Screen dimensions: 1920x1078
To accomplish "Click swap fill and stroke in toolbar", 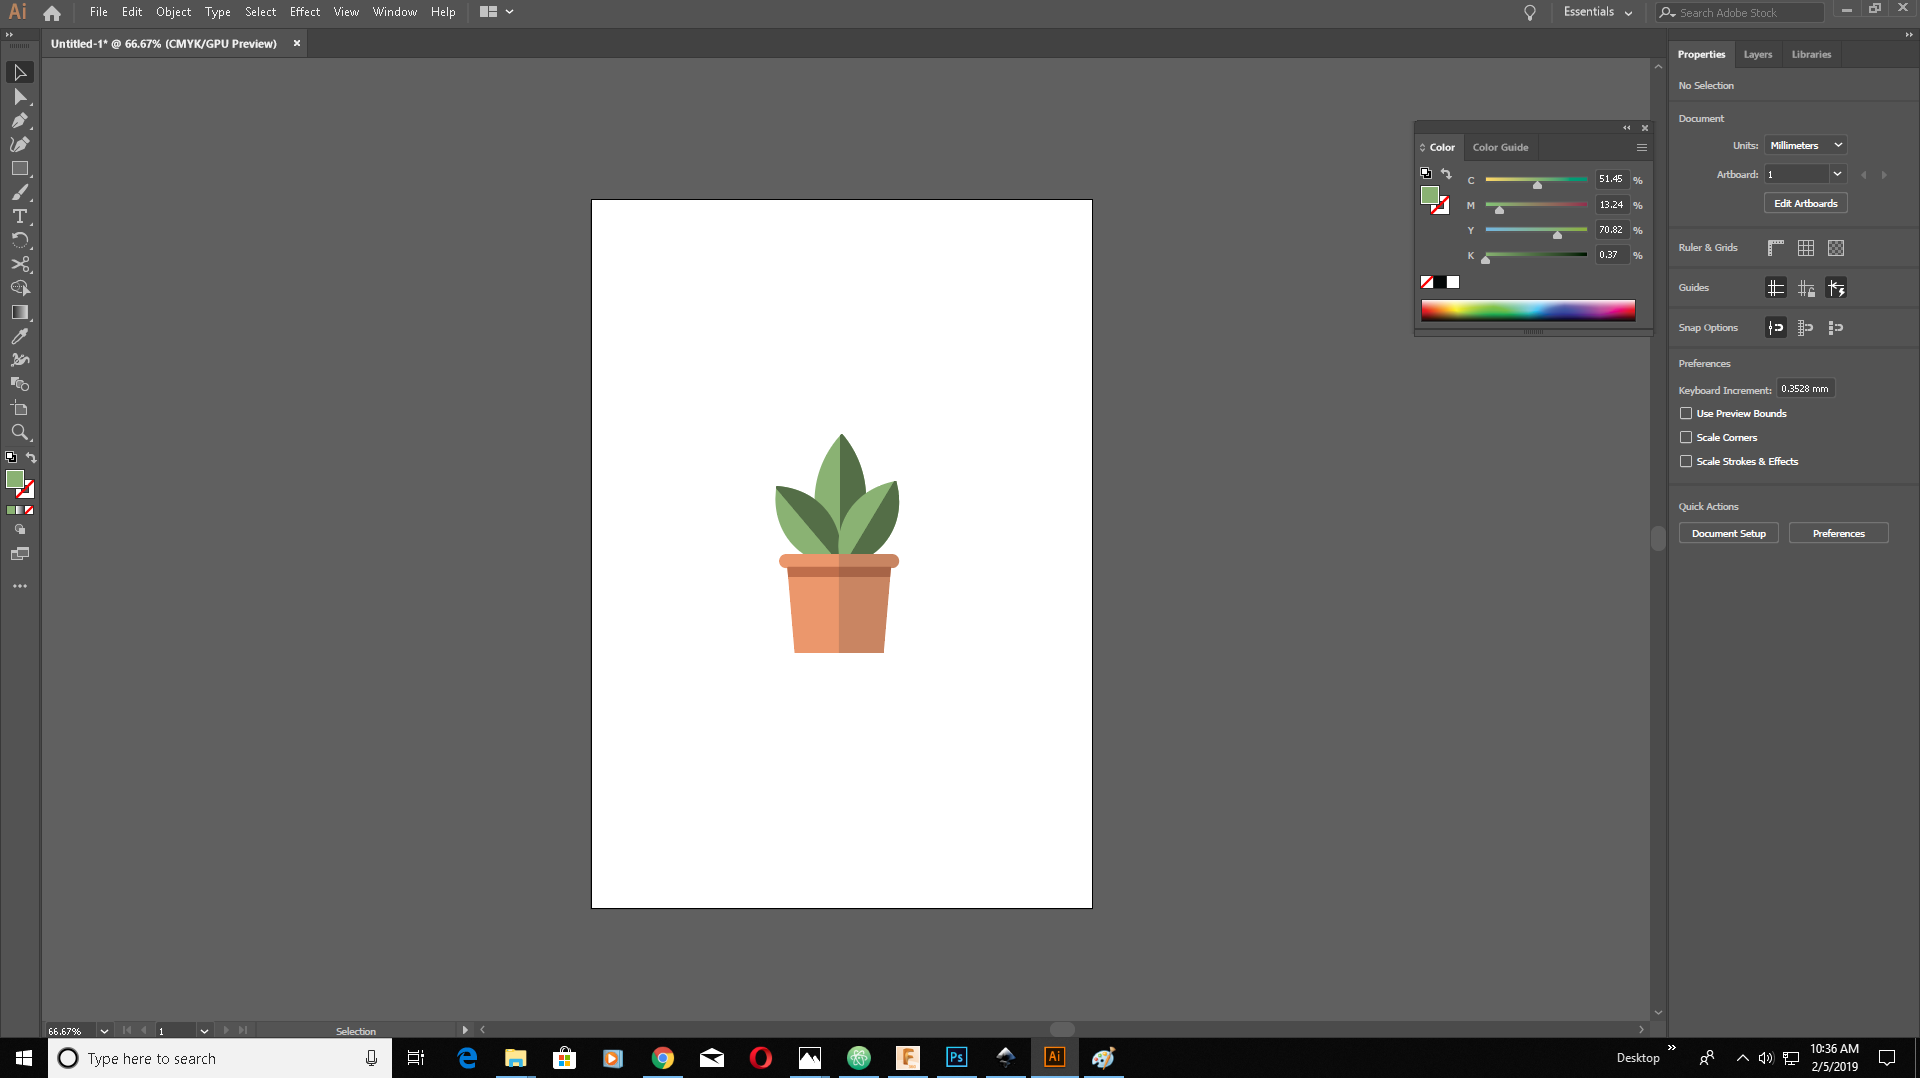I will pyautogui.click(x=31, y=458).
